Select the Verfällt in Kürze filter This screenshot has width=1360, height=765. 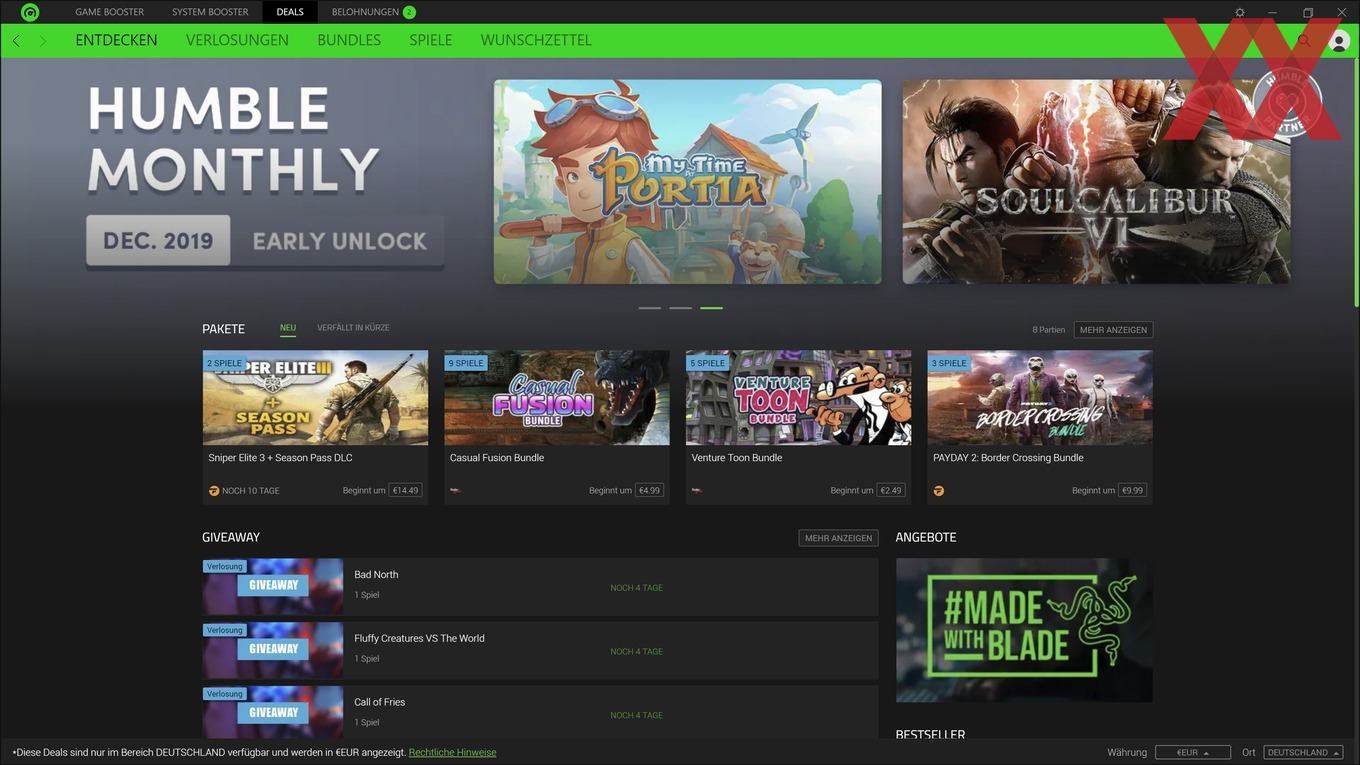(x=353, y=328)
